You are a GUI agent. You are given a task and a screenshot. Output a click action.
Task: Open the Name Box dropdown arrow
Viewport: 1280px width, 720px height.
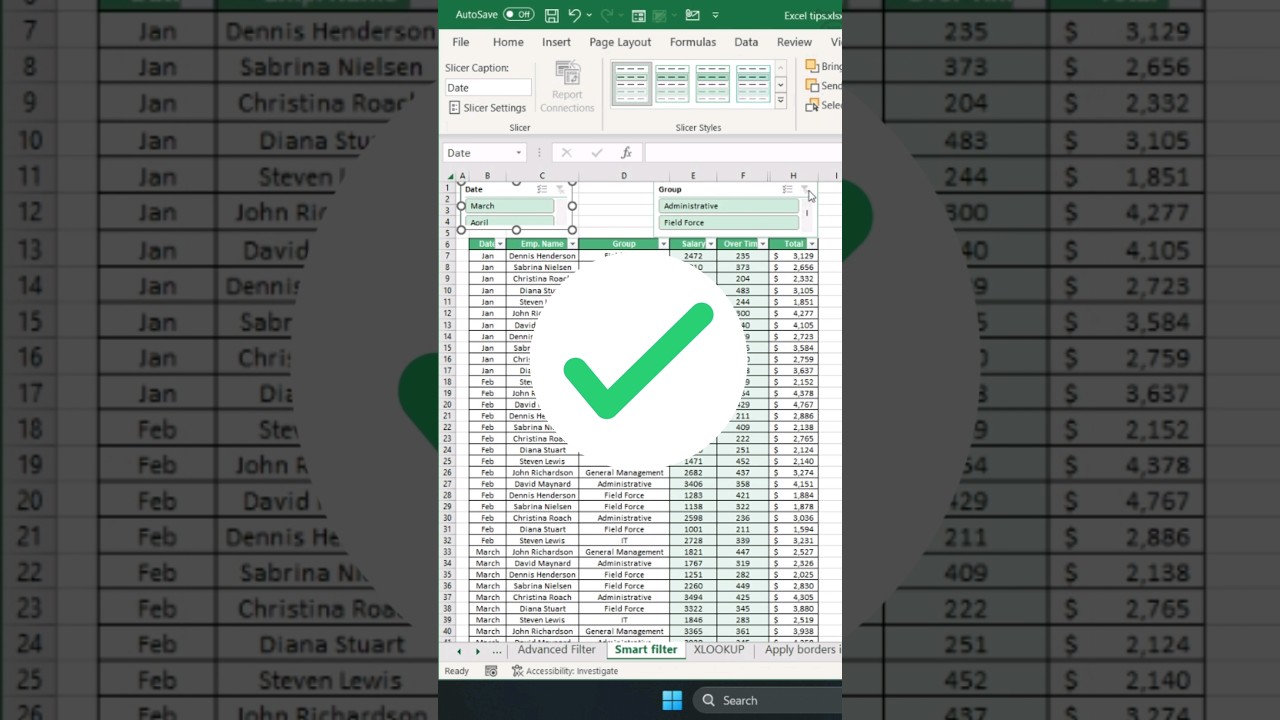(519, 153)
